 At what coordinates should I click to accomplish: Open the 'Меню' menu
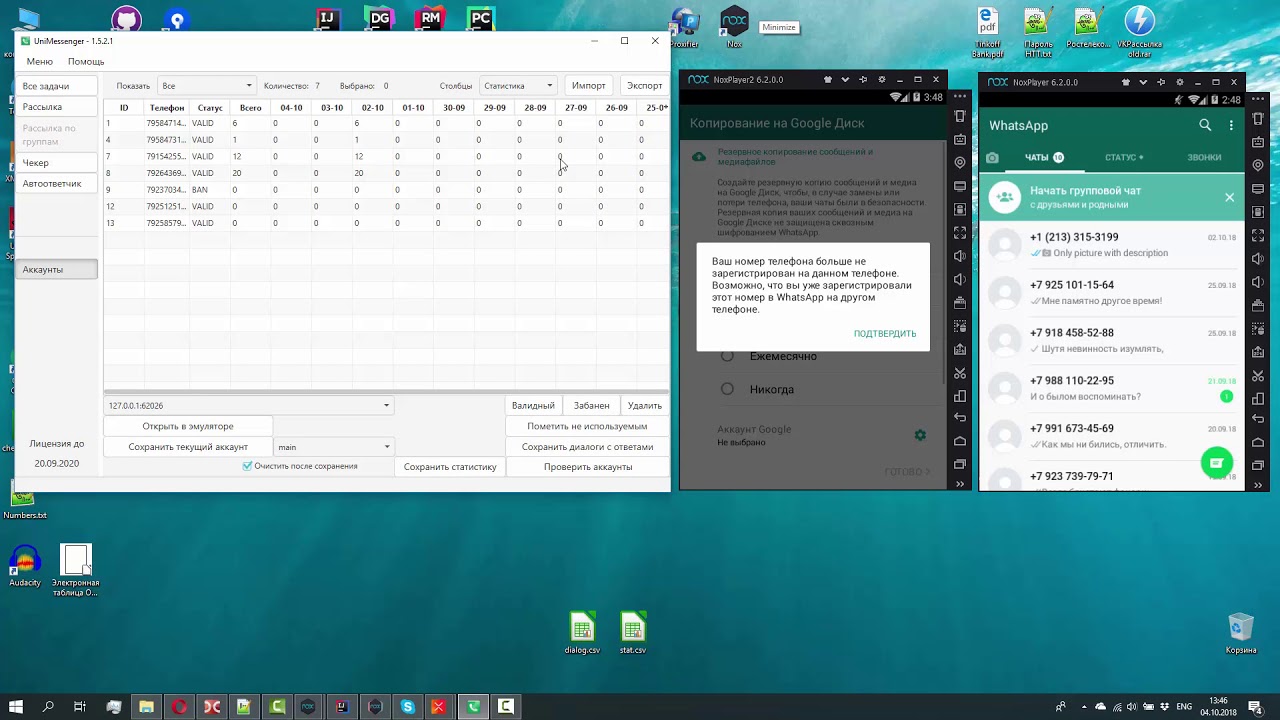click(x=40, y=62)
